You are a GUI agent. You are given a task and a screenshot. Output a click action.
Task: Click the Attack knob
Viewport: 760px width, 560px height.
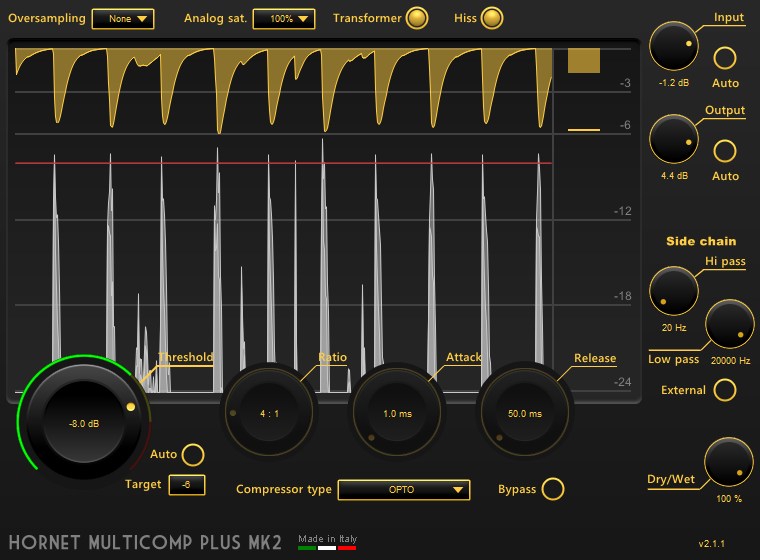[x=398, y=412]
